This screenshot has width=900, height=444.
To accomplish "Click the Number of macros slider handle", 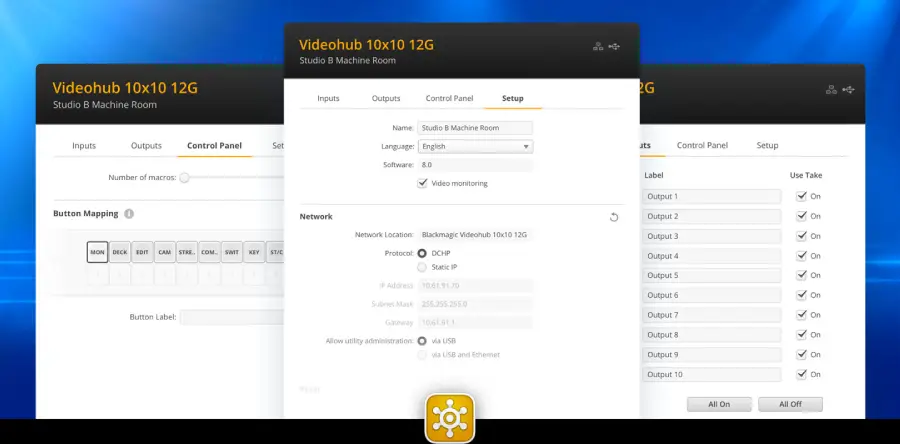I will tap(185, 177).
